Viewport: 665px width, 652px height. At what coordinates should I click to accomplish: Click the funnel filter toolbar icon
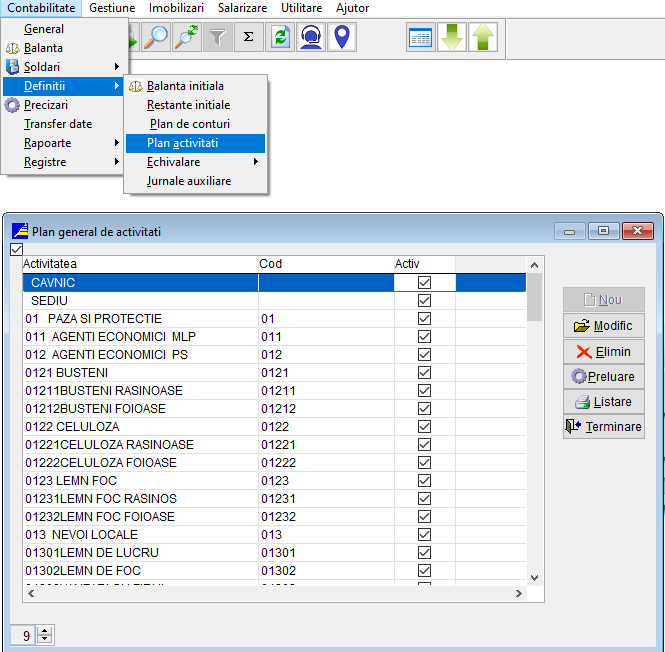pyautogui.click(x=217, y=38)
